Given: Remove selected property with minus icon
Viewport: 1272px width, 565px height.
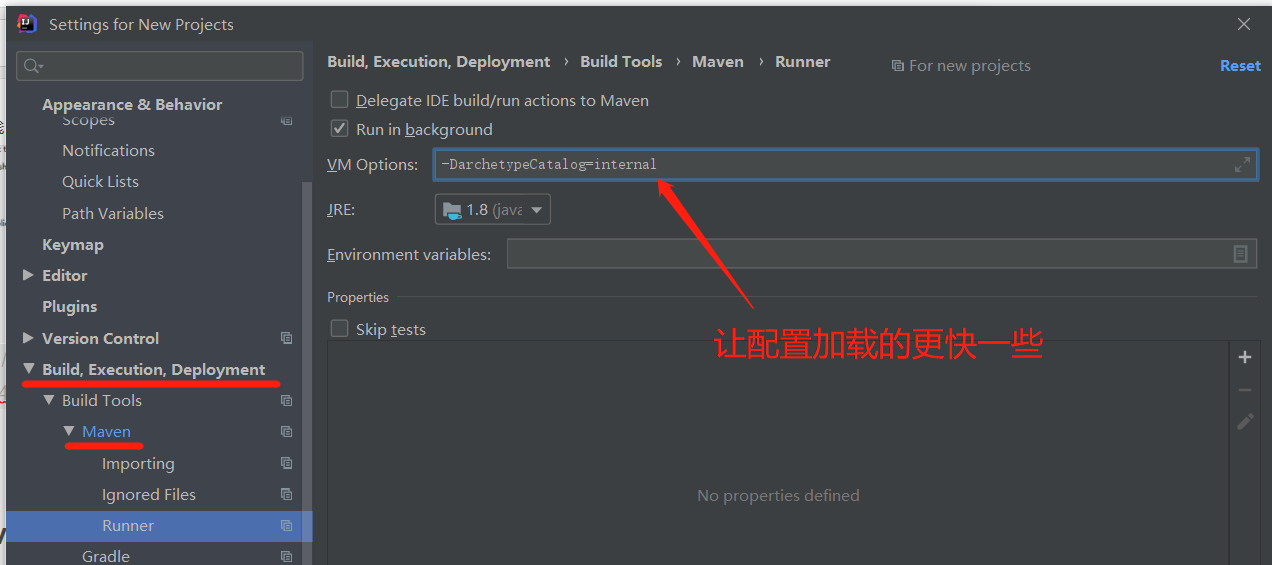Looking at the screenshot, I should [1245, 390].
